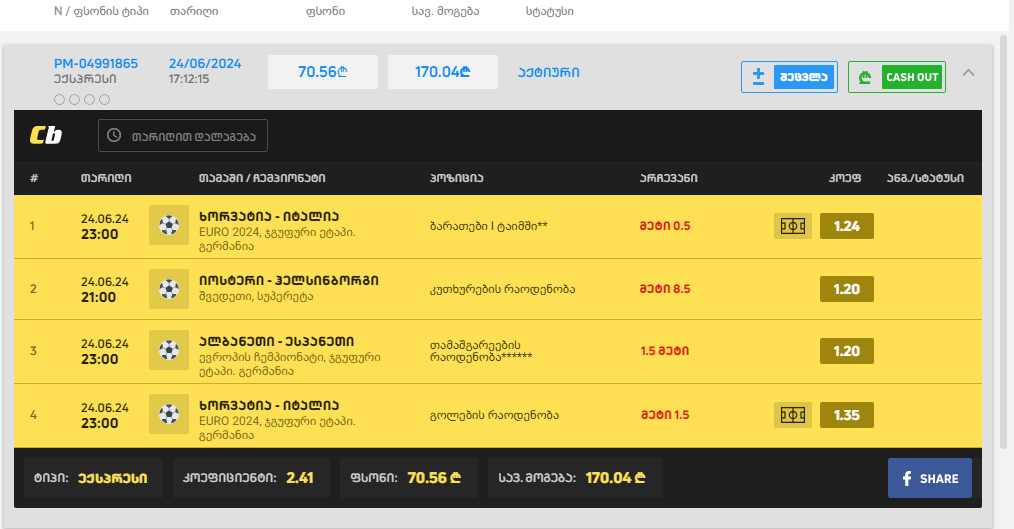Click the Facebook SHARE button
The image size is (1014, 529).
(x=929, y=478)
